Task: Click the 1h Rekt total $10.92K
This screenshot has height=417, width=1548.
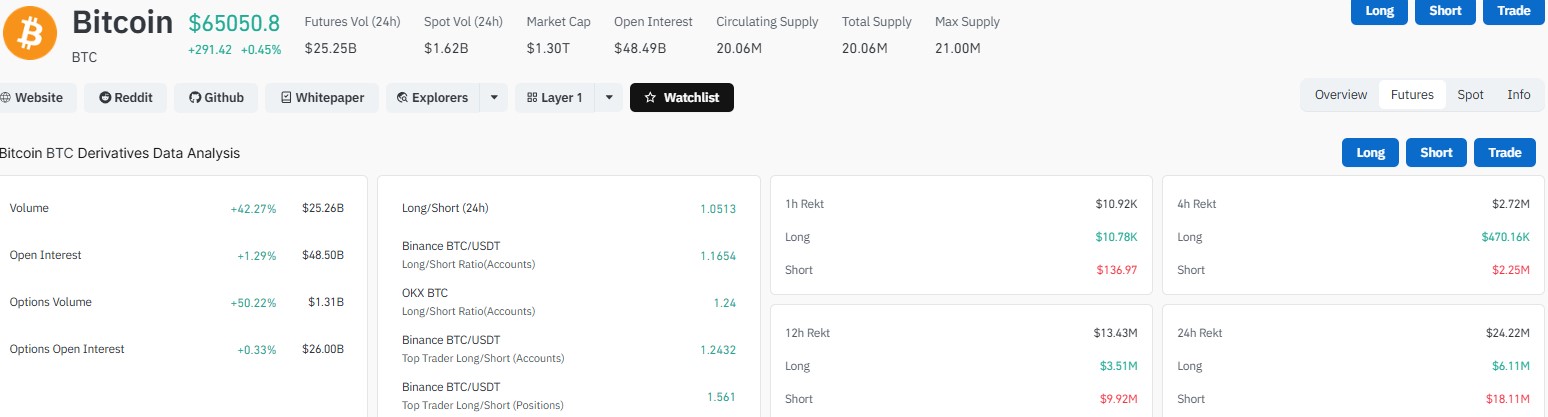Action: point(1116,204)
